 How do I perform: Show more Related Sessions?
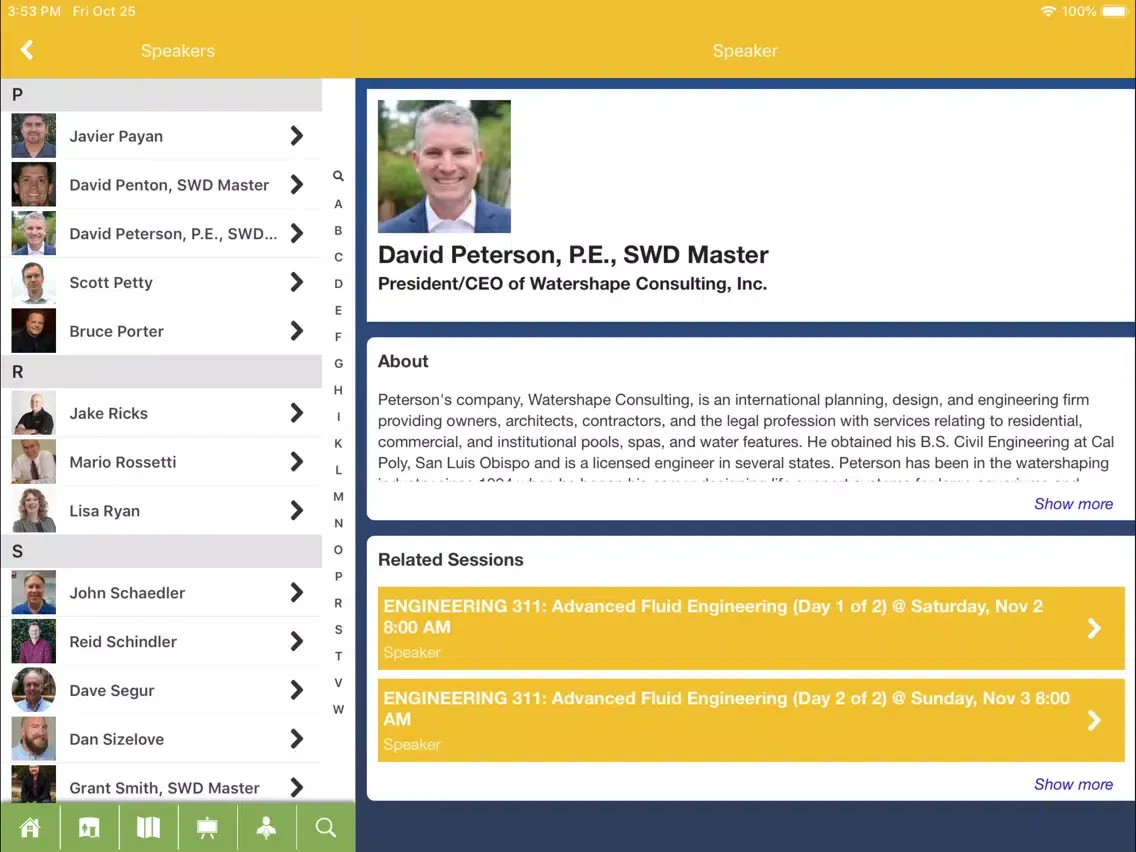1073,784
